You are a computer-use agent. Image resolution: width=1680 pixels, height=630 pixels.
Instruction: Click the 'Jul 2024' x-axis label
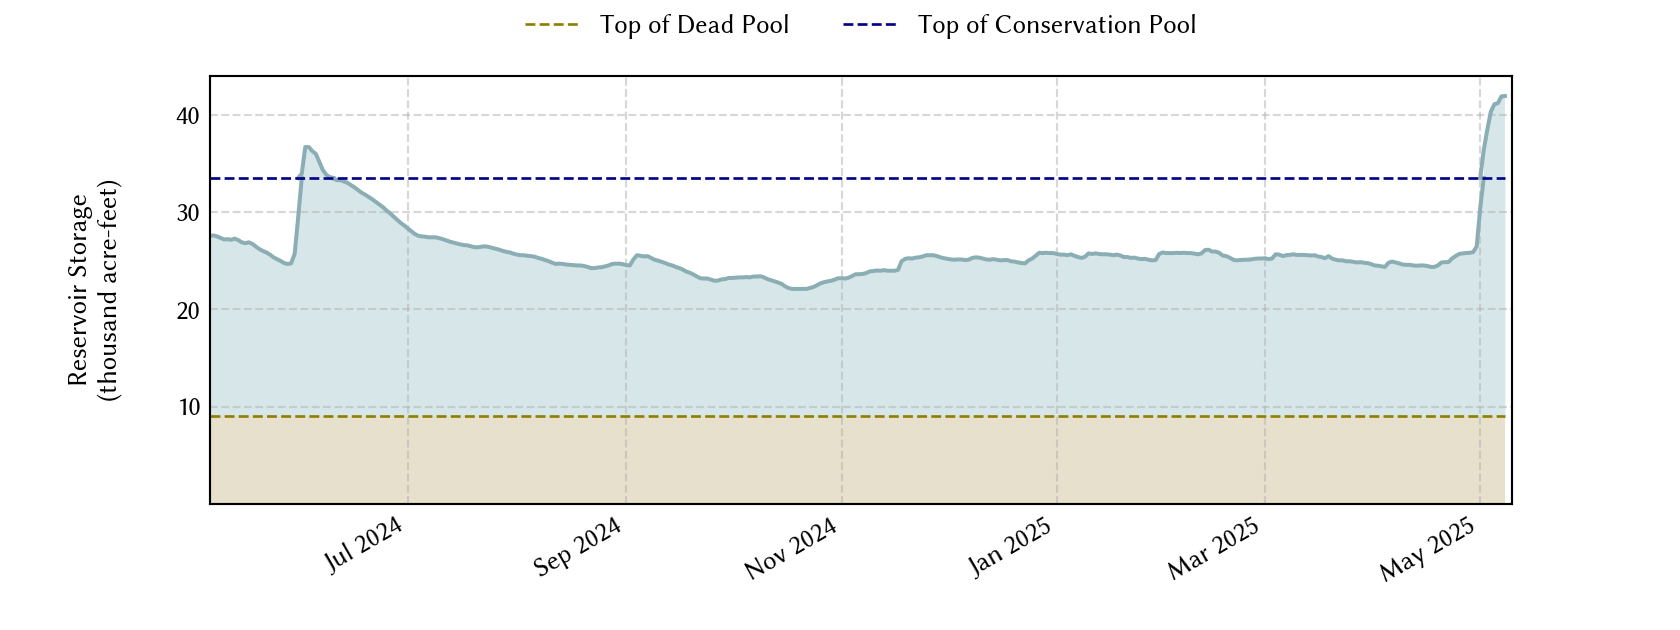tap(364, 546)
